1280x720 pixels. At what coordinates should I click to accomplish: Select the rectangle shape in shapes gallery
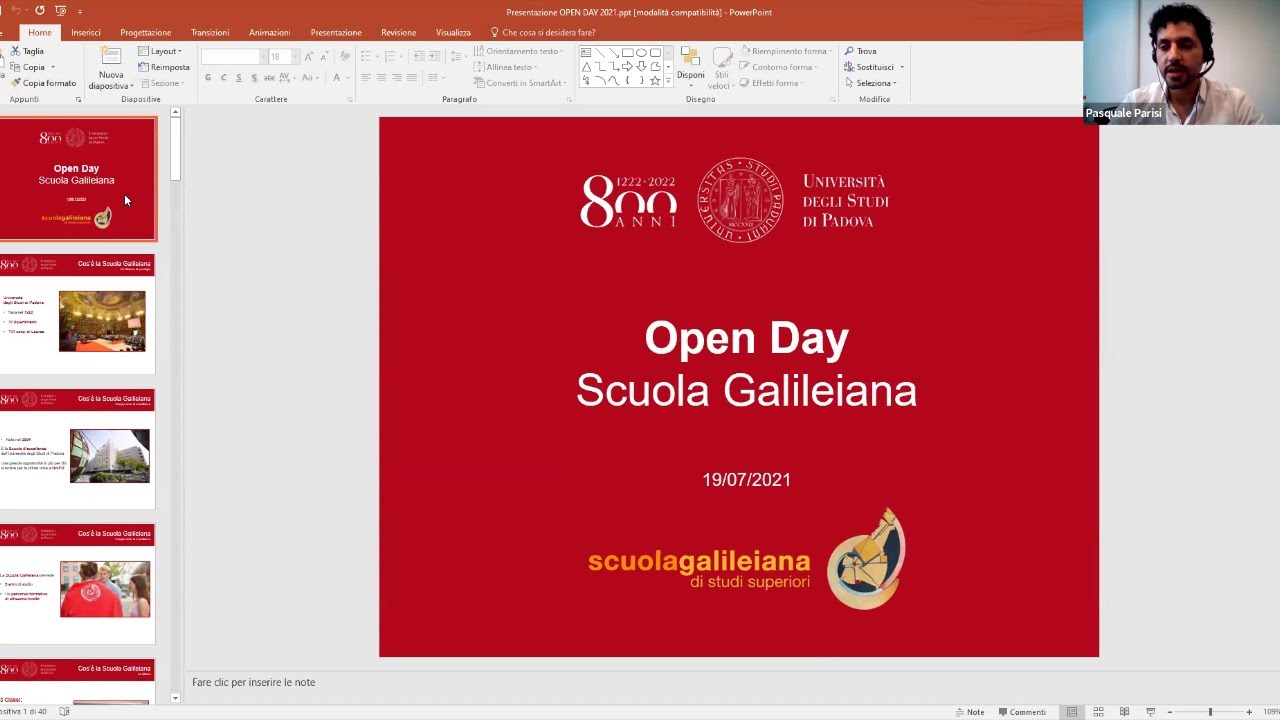point(627,53)
